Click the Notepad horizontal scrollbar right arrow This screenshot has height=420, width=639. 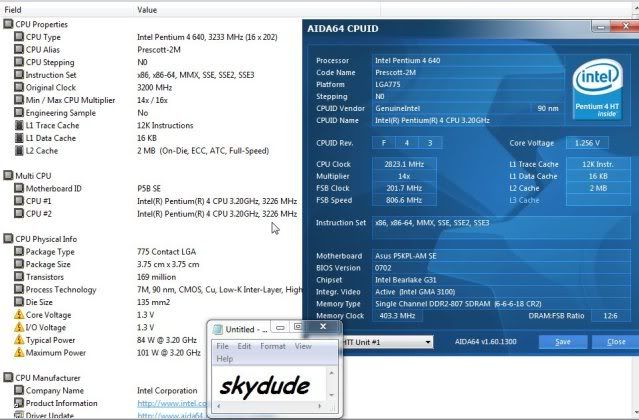320,406
